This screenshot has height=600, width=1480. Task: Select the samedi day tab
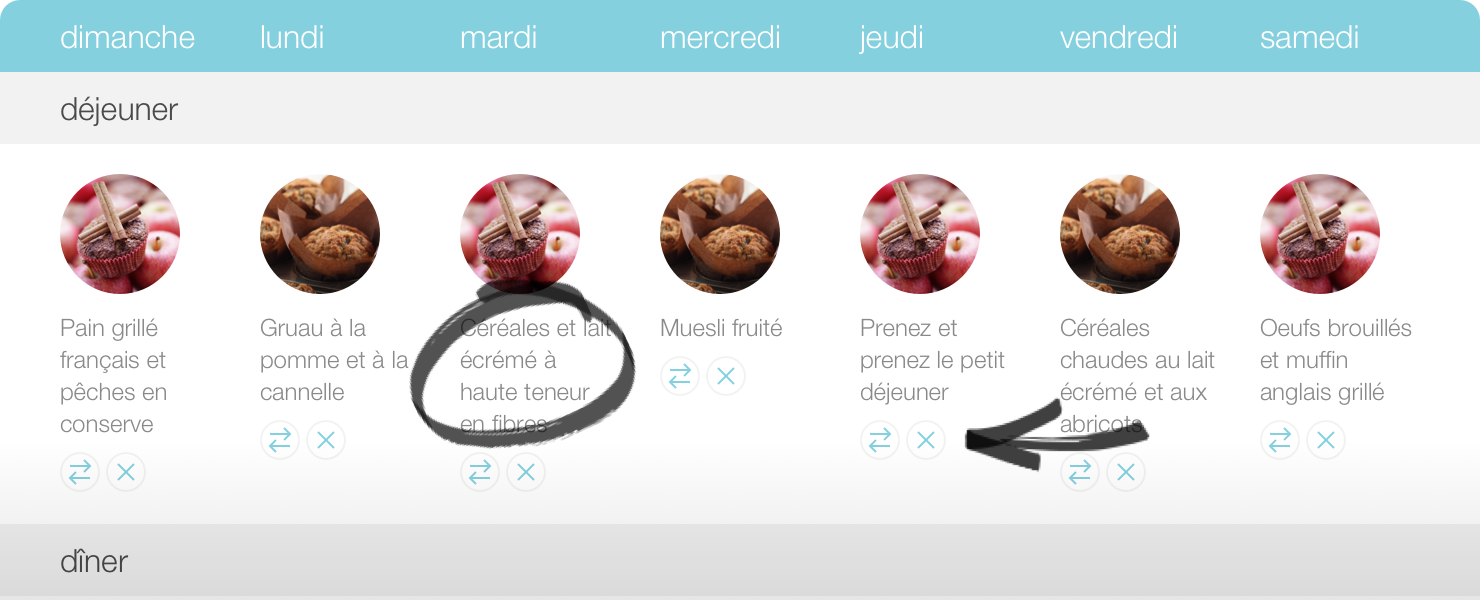(x=1309, y=38)
